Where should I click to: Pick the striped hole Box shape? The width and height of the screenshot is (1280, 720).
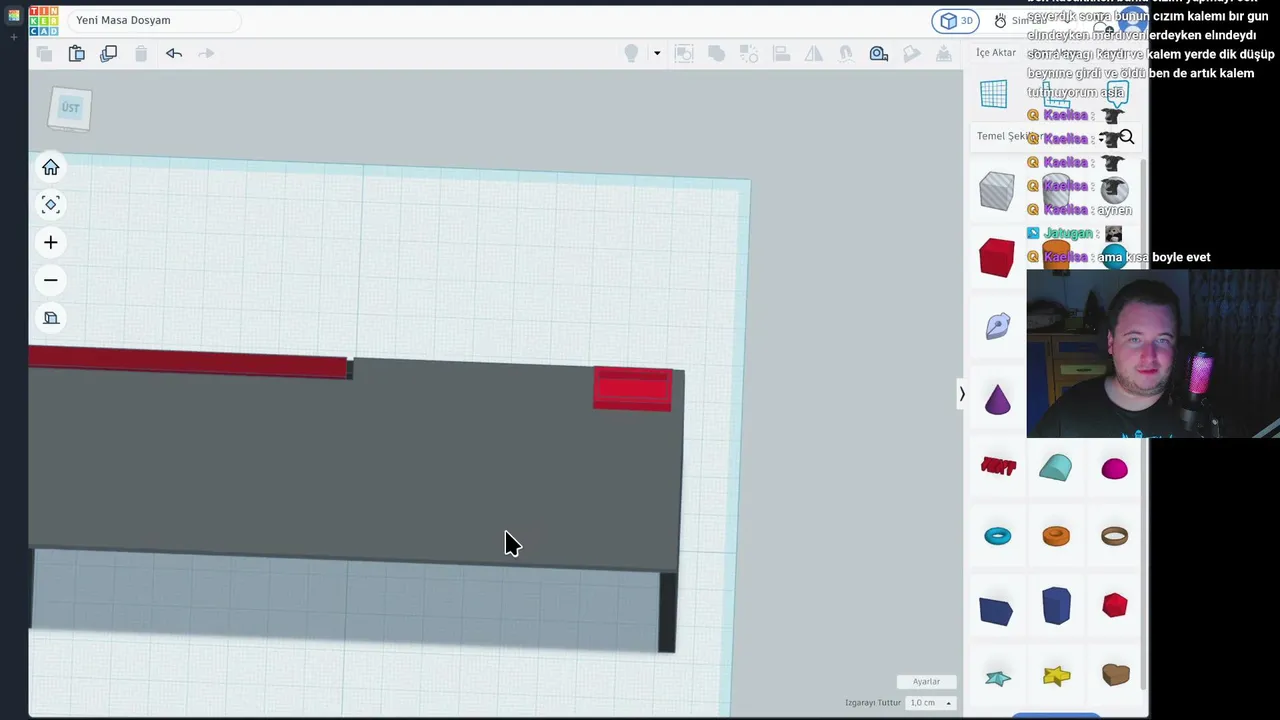(x=997, y=191)
